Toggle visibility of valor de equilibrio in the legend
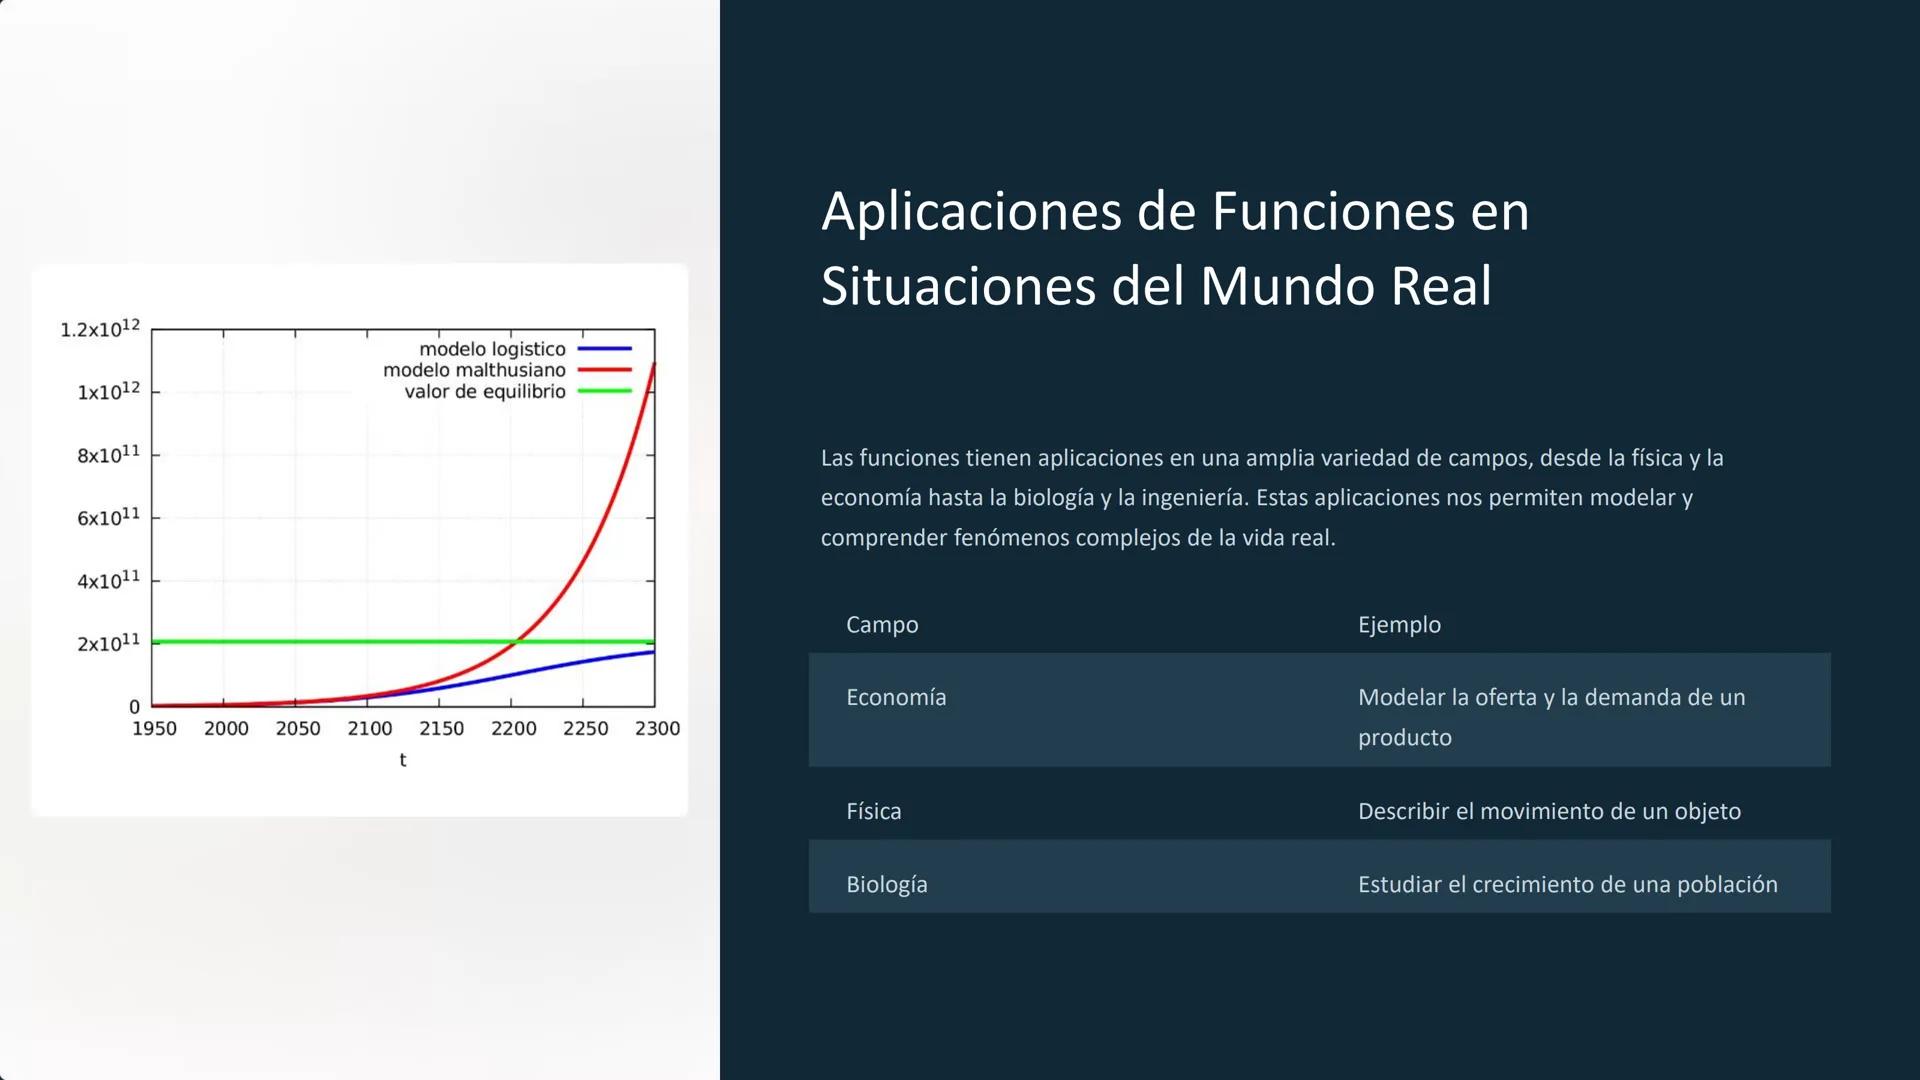Screen dimensions: 1920x1080 coord(483,391)
